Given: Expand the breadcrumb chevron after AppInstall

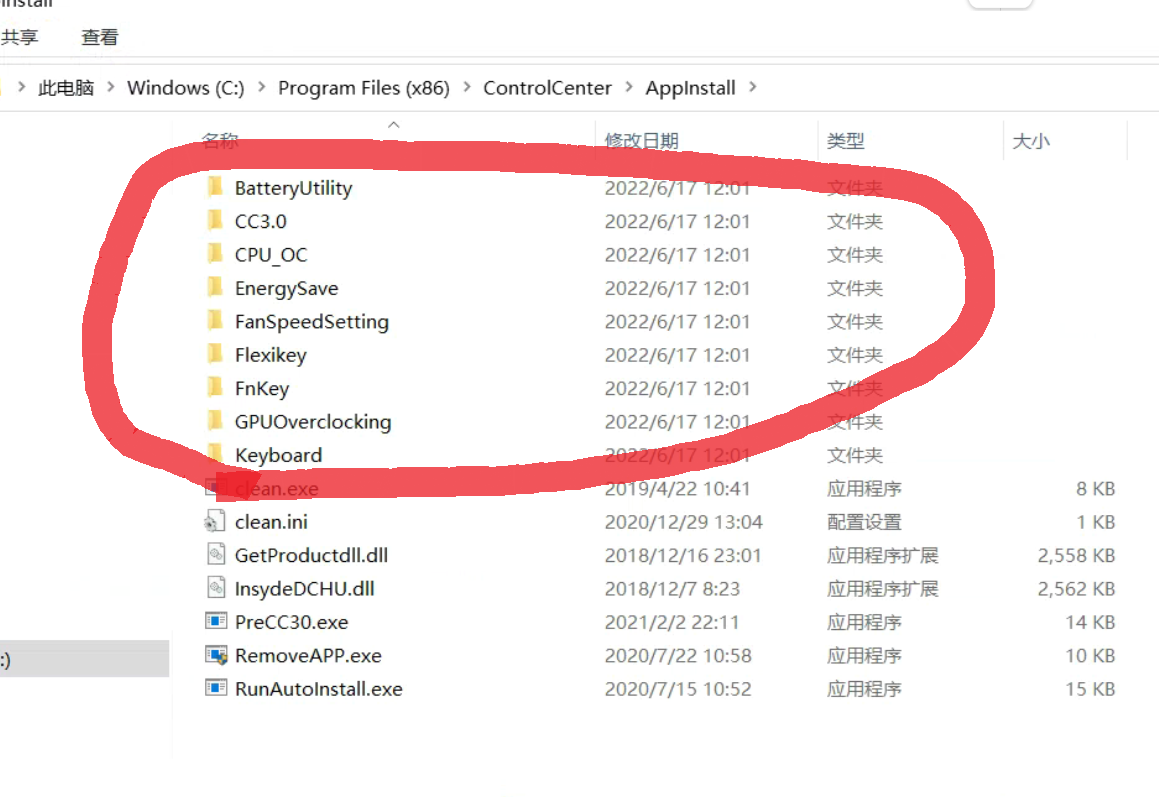Looking at the screenshot, I should click(751, 88).
